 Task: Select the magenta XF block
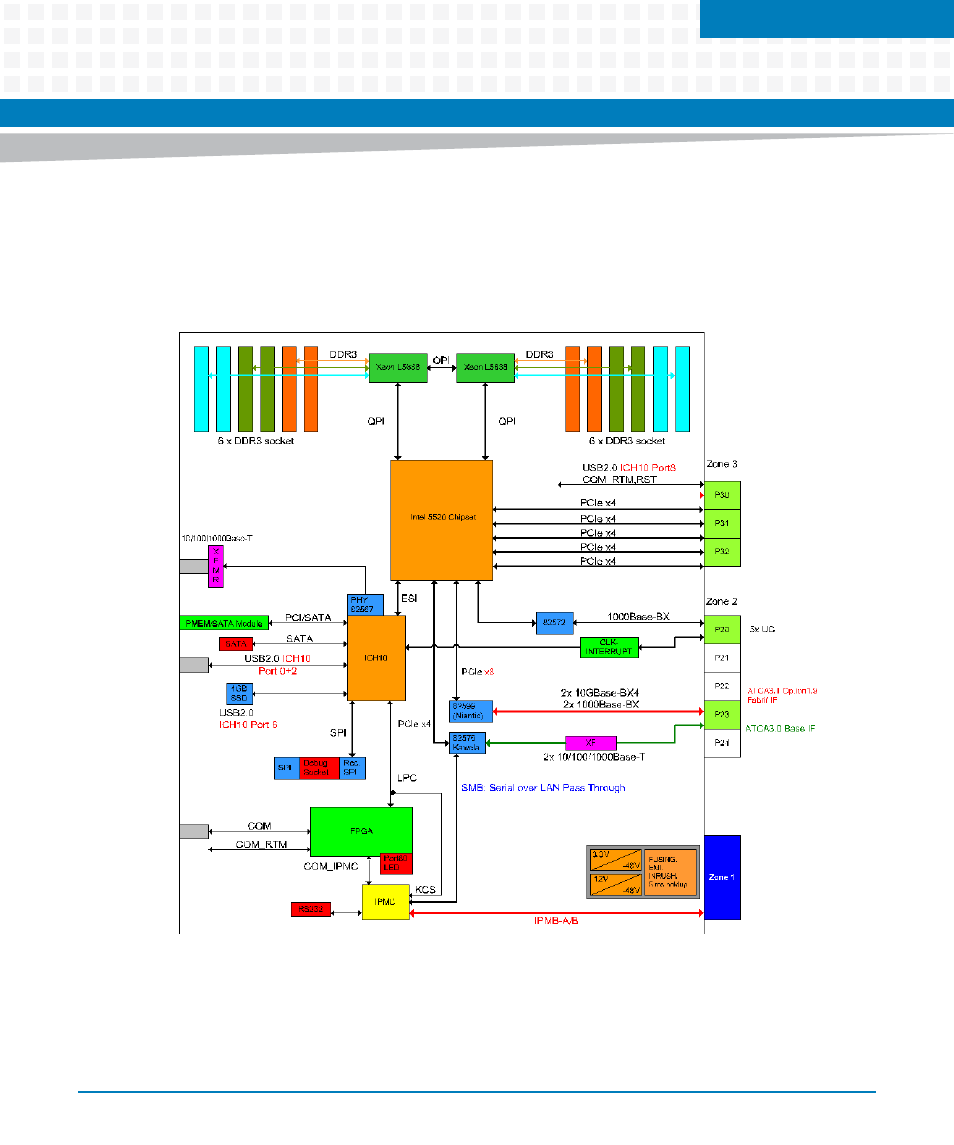click(x=591, y=743)
